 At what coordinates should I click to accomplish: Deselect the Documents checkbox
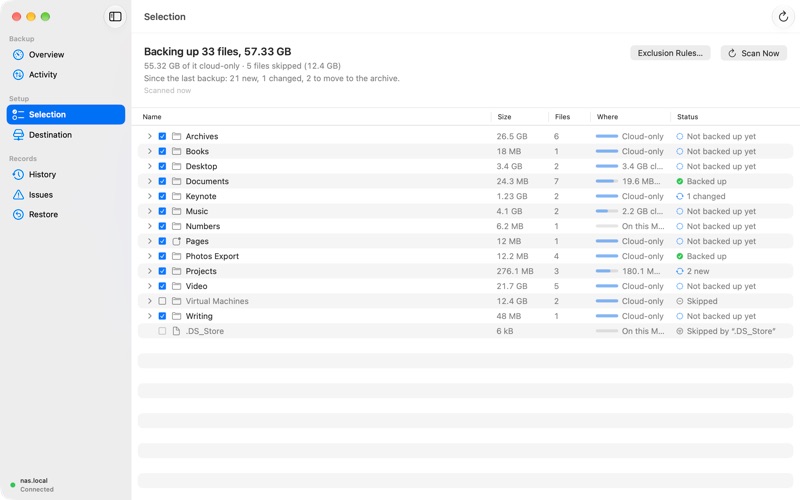tap(162, 181)
